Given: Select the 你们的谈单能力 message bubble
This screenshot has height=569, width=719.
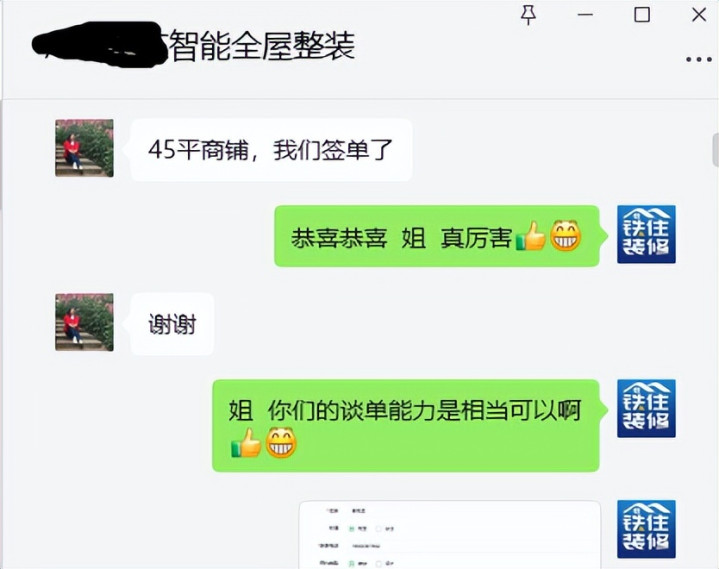Looking at the screenshot, I should point(406,425).
